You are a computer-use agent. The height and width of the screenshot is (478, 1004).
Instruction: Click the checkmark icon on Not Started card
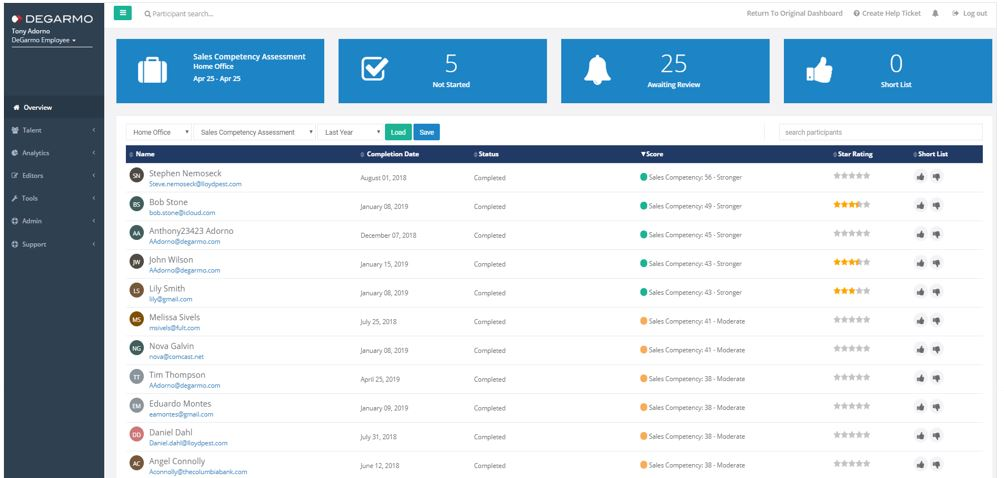(x=375, y=69)
